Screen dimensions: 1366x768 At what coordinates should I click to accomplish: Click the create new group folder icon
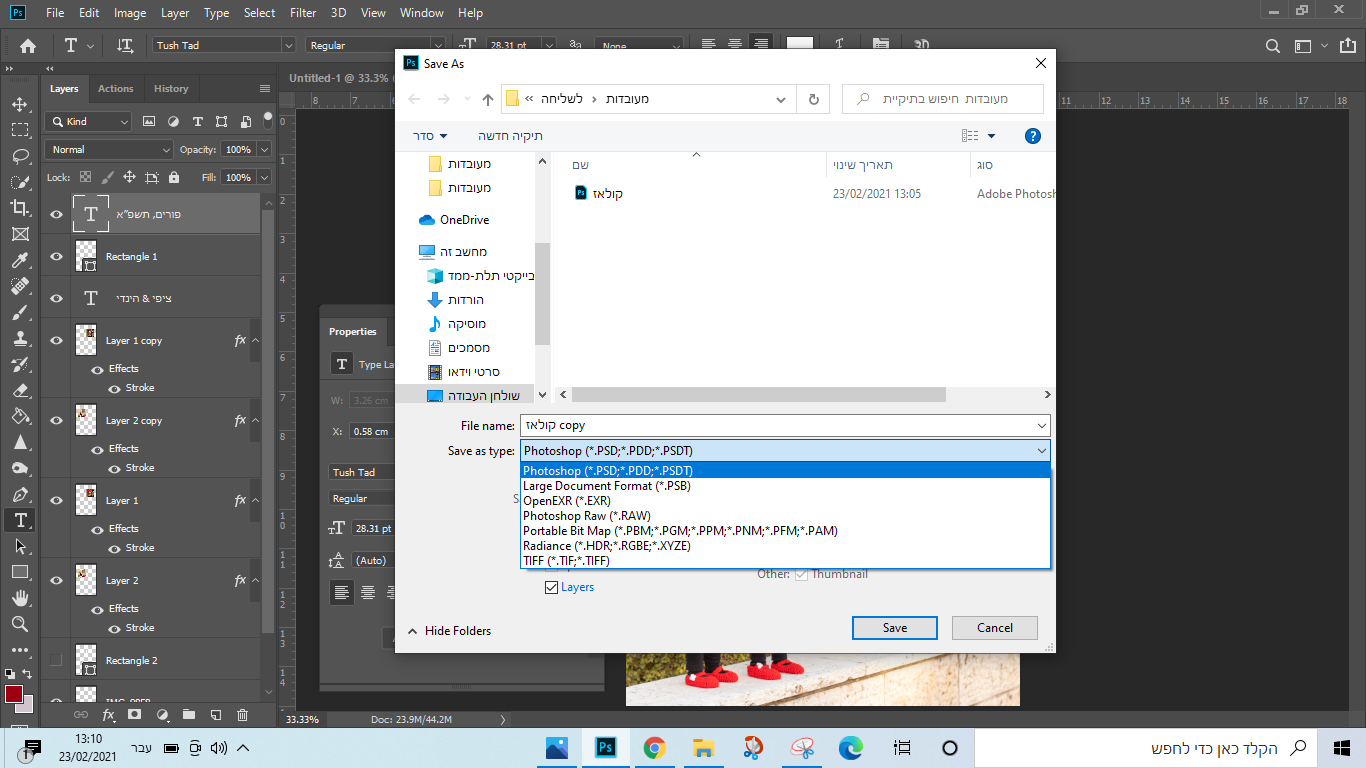(x=188, y=715)
